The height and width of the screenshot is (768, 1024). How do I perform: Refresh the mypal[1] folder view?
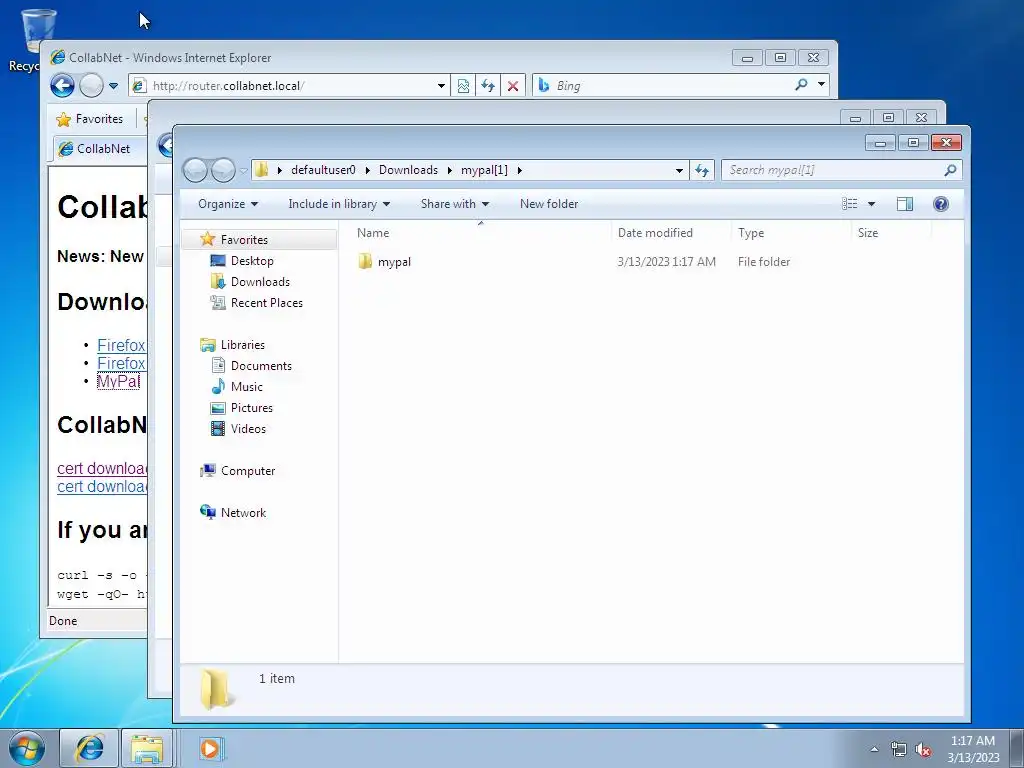[702, 170]
